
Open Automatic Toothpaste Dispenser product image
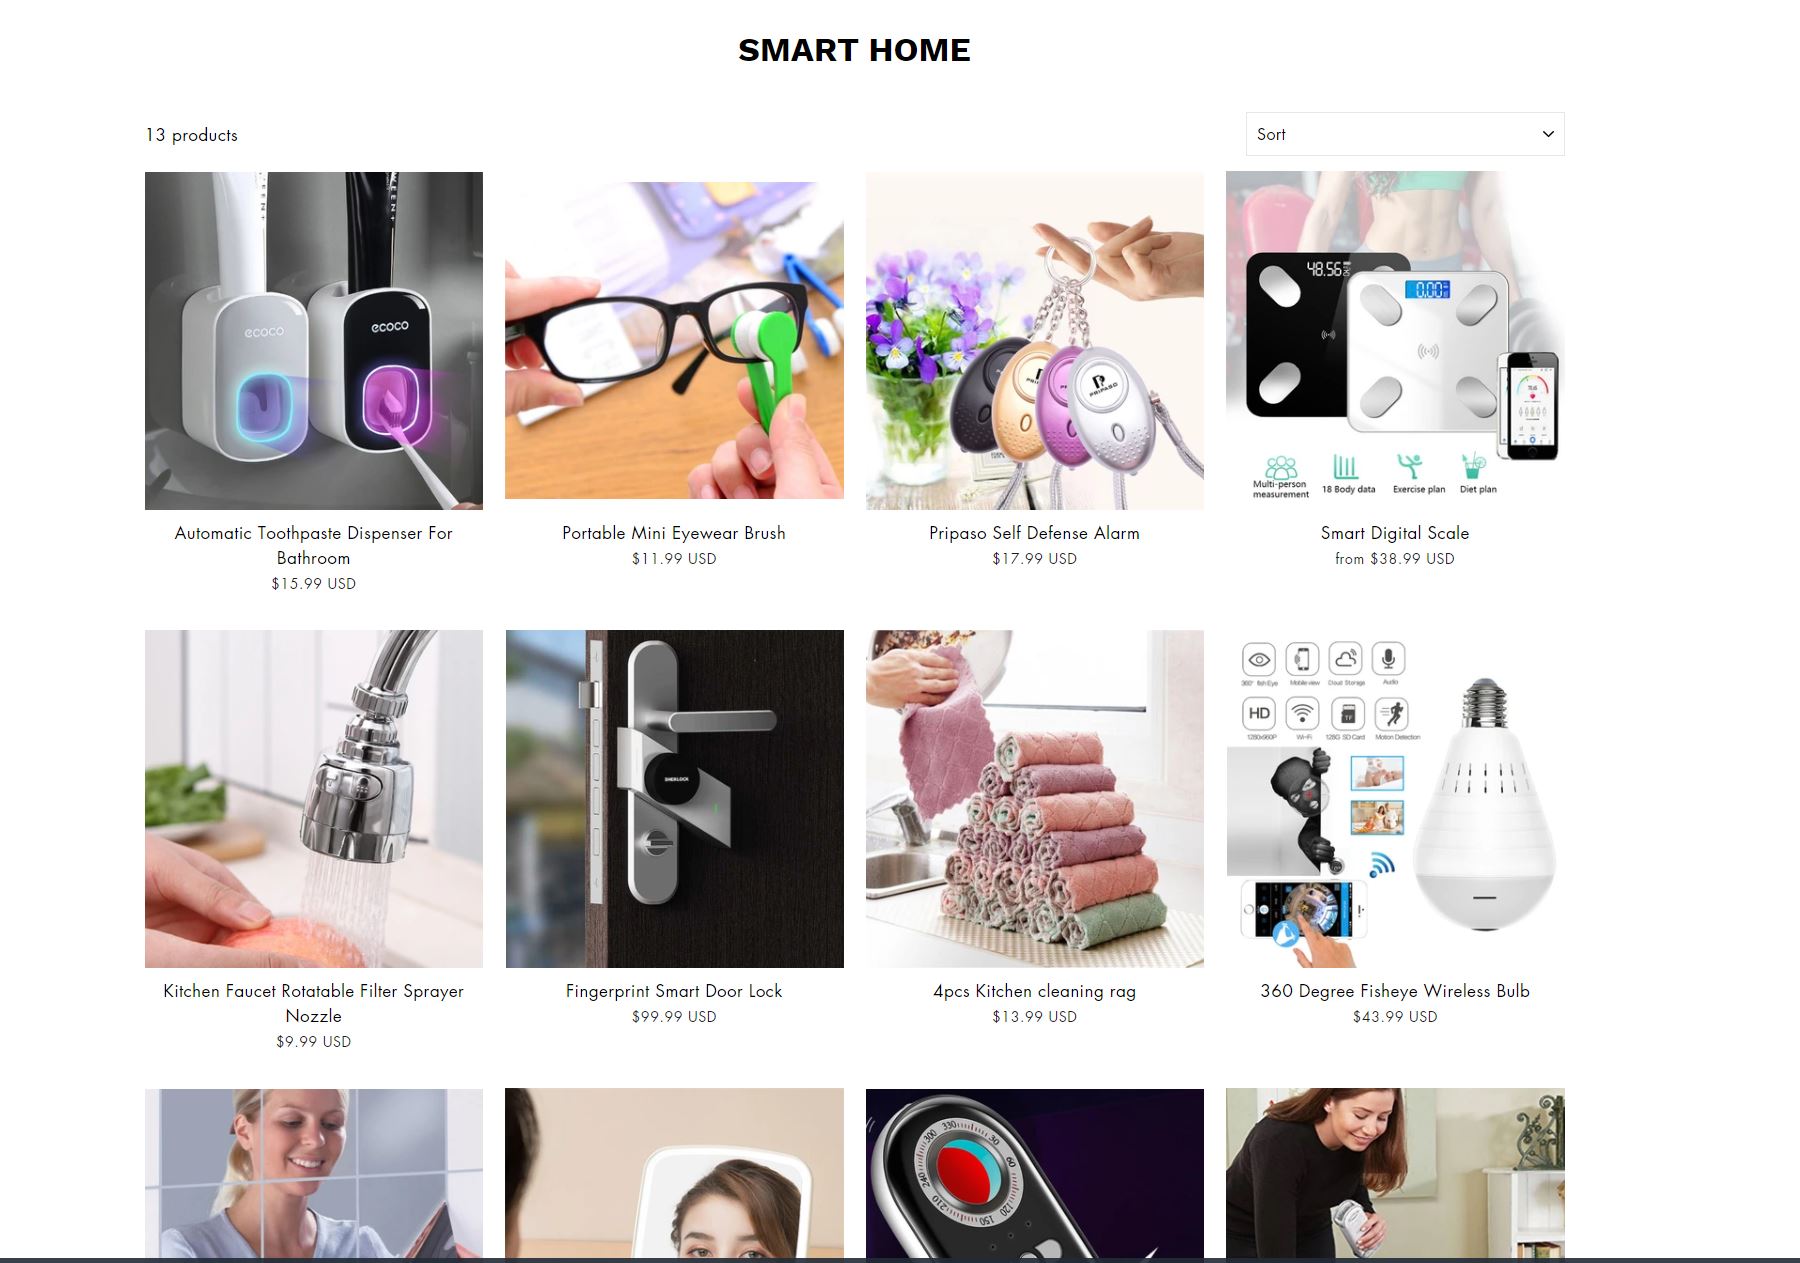pos(314,341)
